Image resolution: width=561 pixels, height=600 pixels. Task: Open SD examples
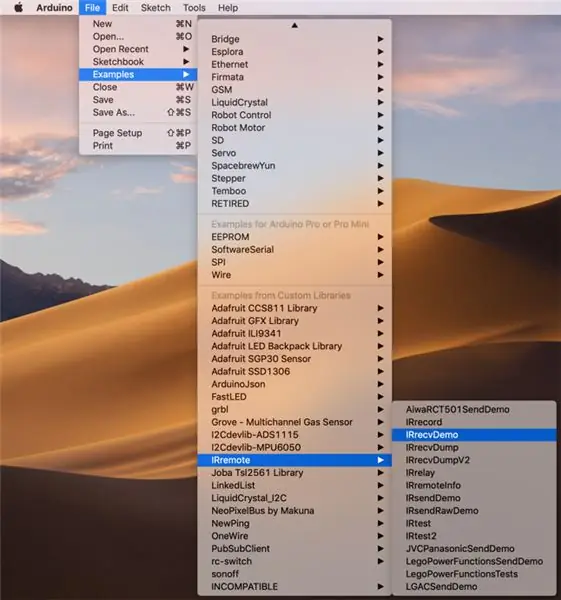294,140
